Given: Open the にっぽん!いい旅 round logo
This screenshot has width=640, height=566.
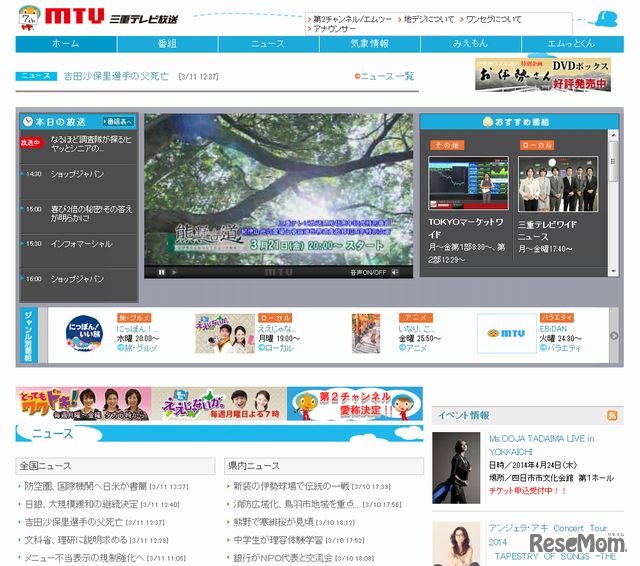Looking at the screenshot, I should [84, 333].
